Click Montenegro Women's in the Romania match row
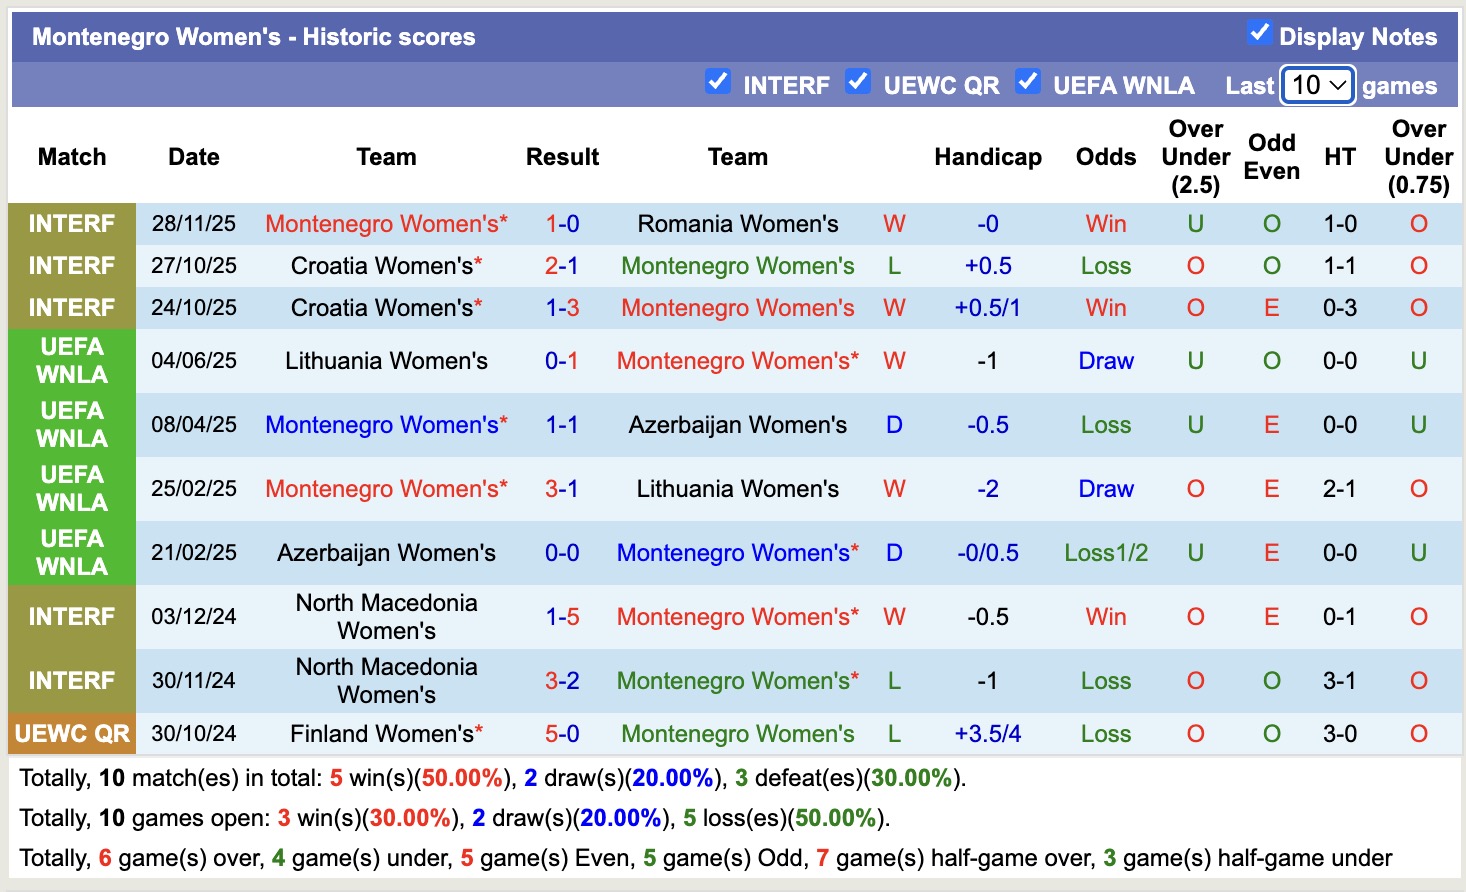This screenshot has height=892, width=1466. (386, 223)
